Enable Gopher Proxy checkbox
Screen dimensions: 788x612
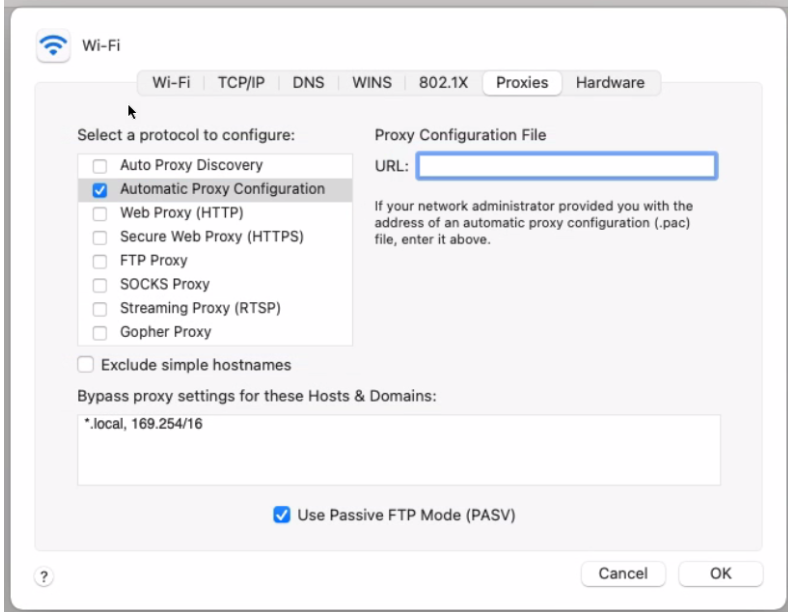tap(99, 332)
